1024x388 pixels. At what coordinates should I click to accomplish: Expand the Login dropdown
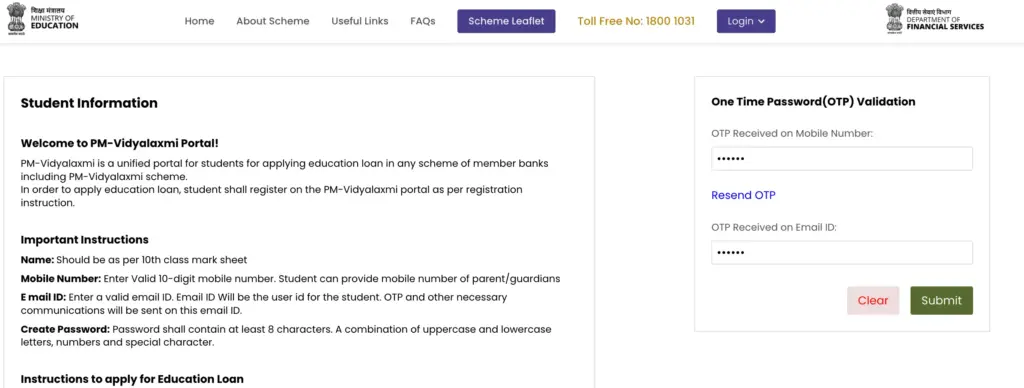[746, 21]
